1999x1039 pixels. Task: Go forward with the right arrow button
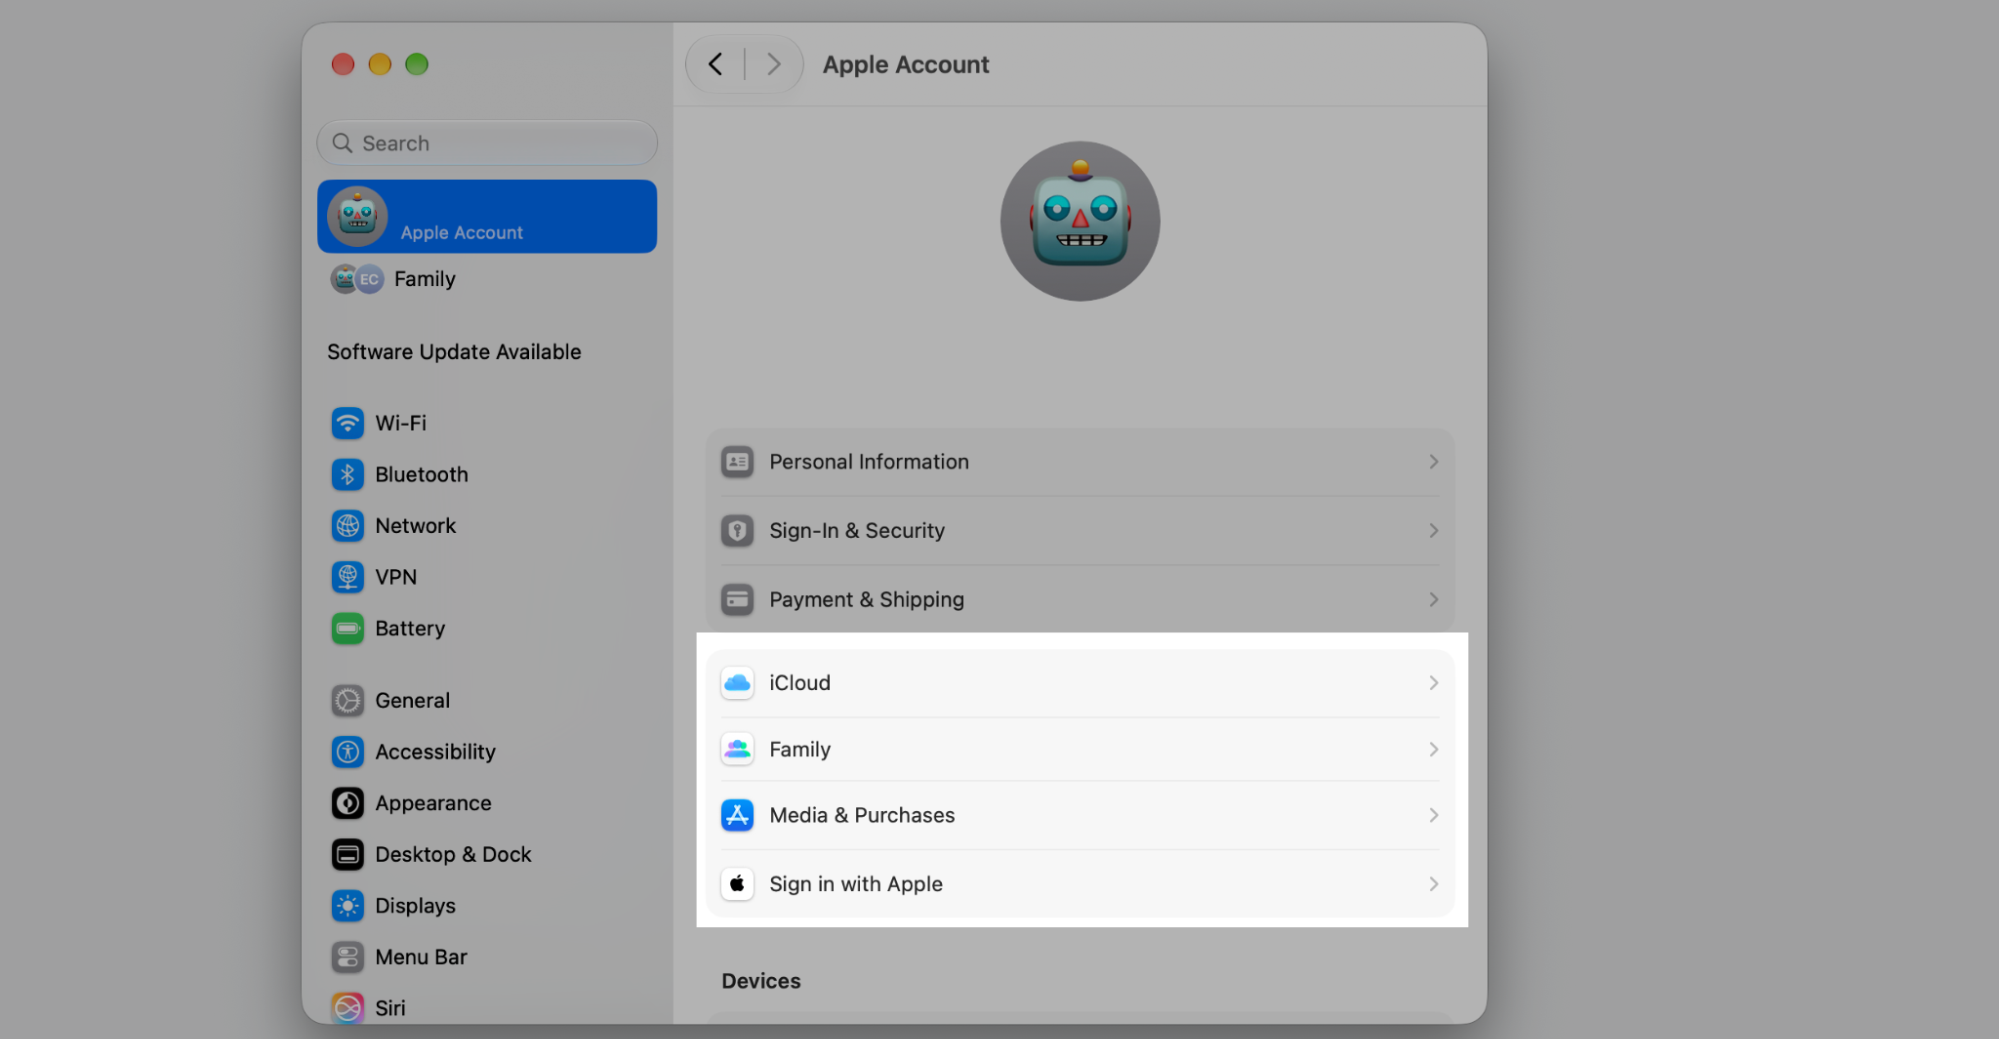[x=773, y=65]
